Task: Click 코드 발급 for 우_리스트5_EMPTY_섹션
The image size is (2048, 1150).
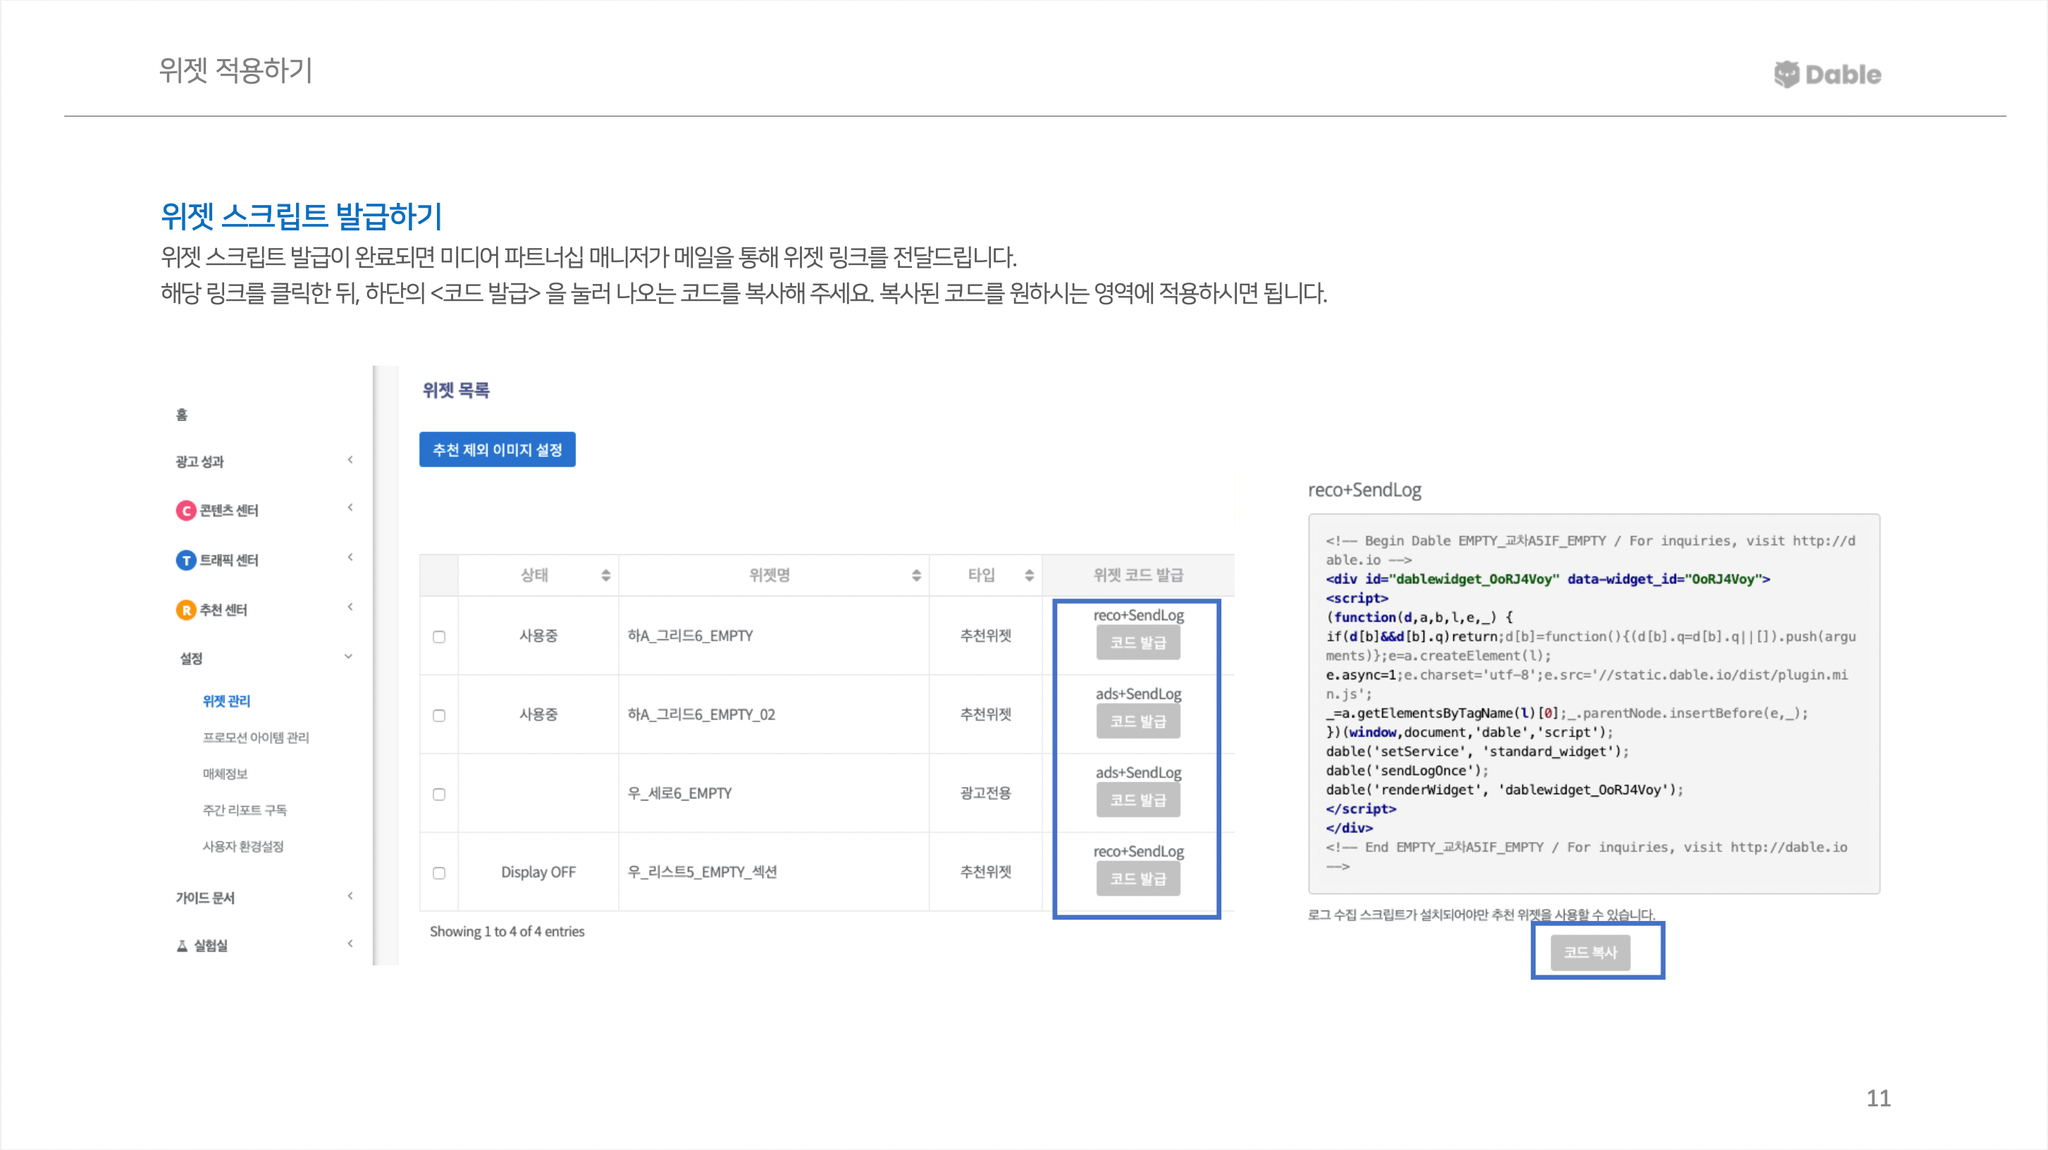Action: click(x=1138, y=880)
